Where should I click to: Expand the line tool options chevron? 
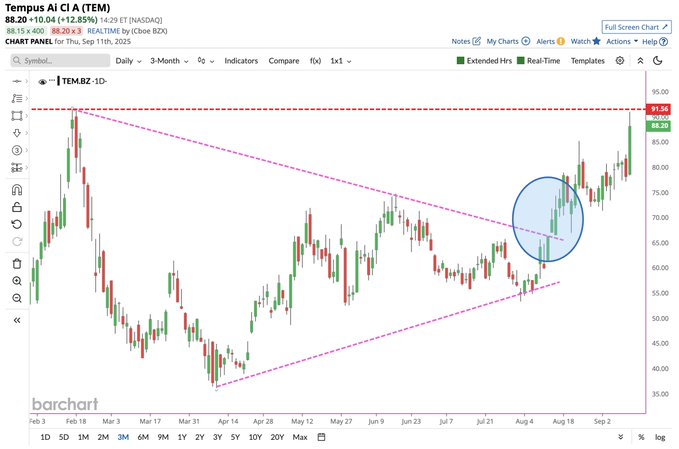(27, 81)
